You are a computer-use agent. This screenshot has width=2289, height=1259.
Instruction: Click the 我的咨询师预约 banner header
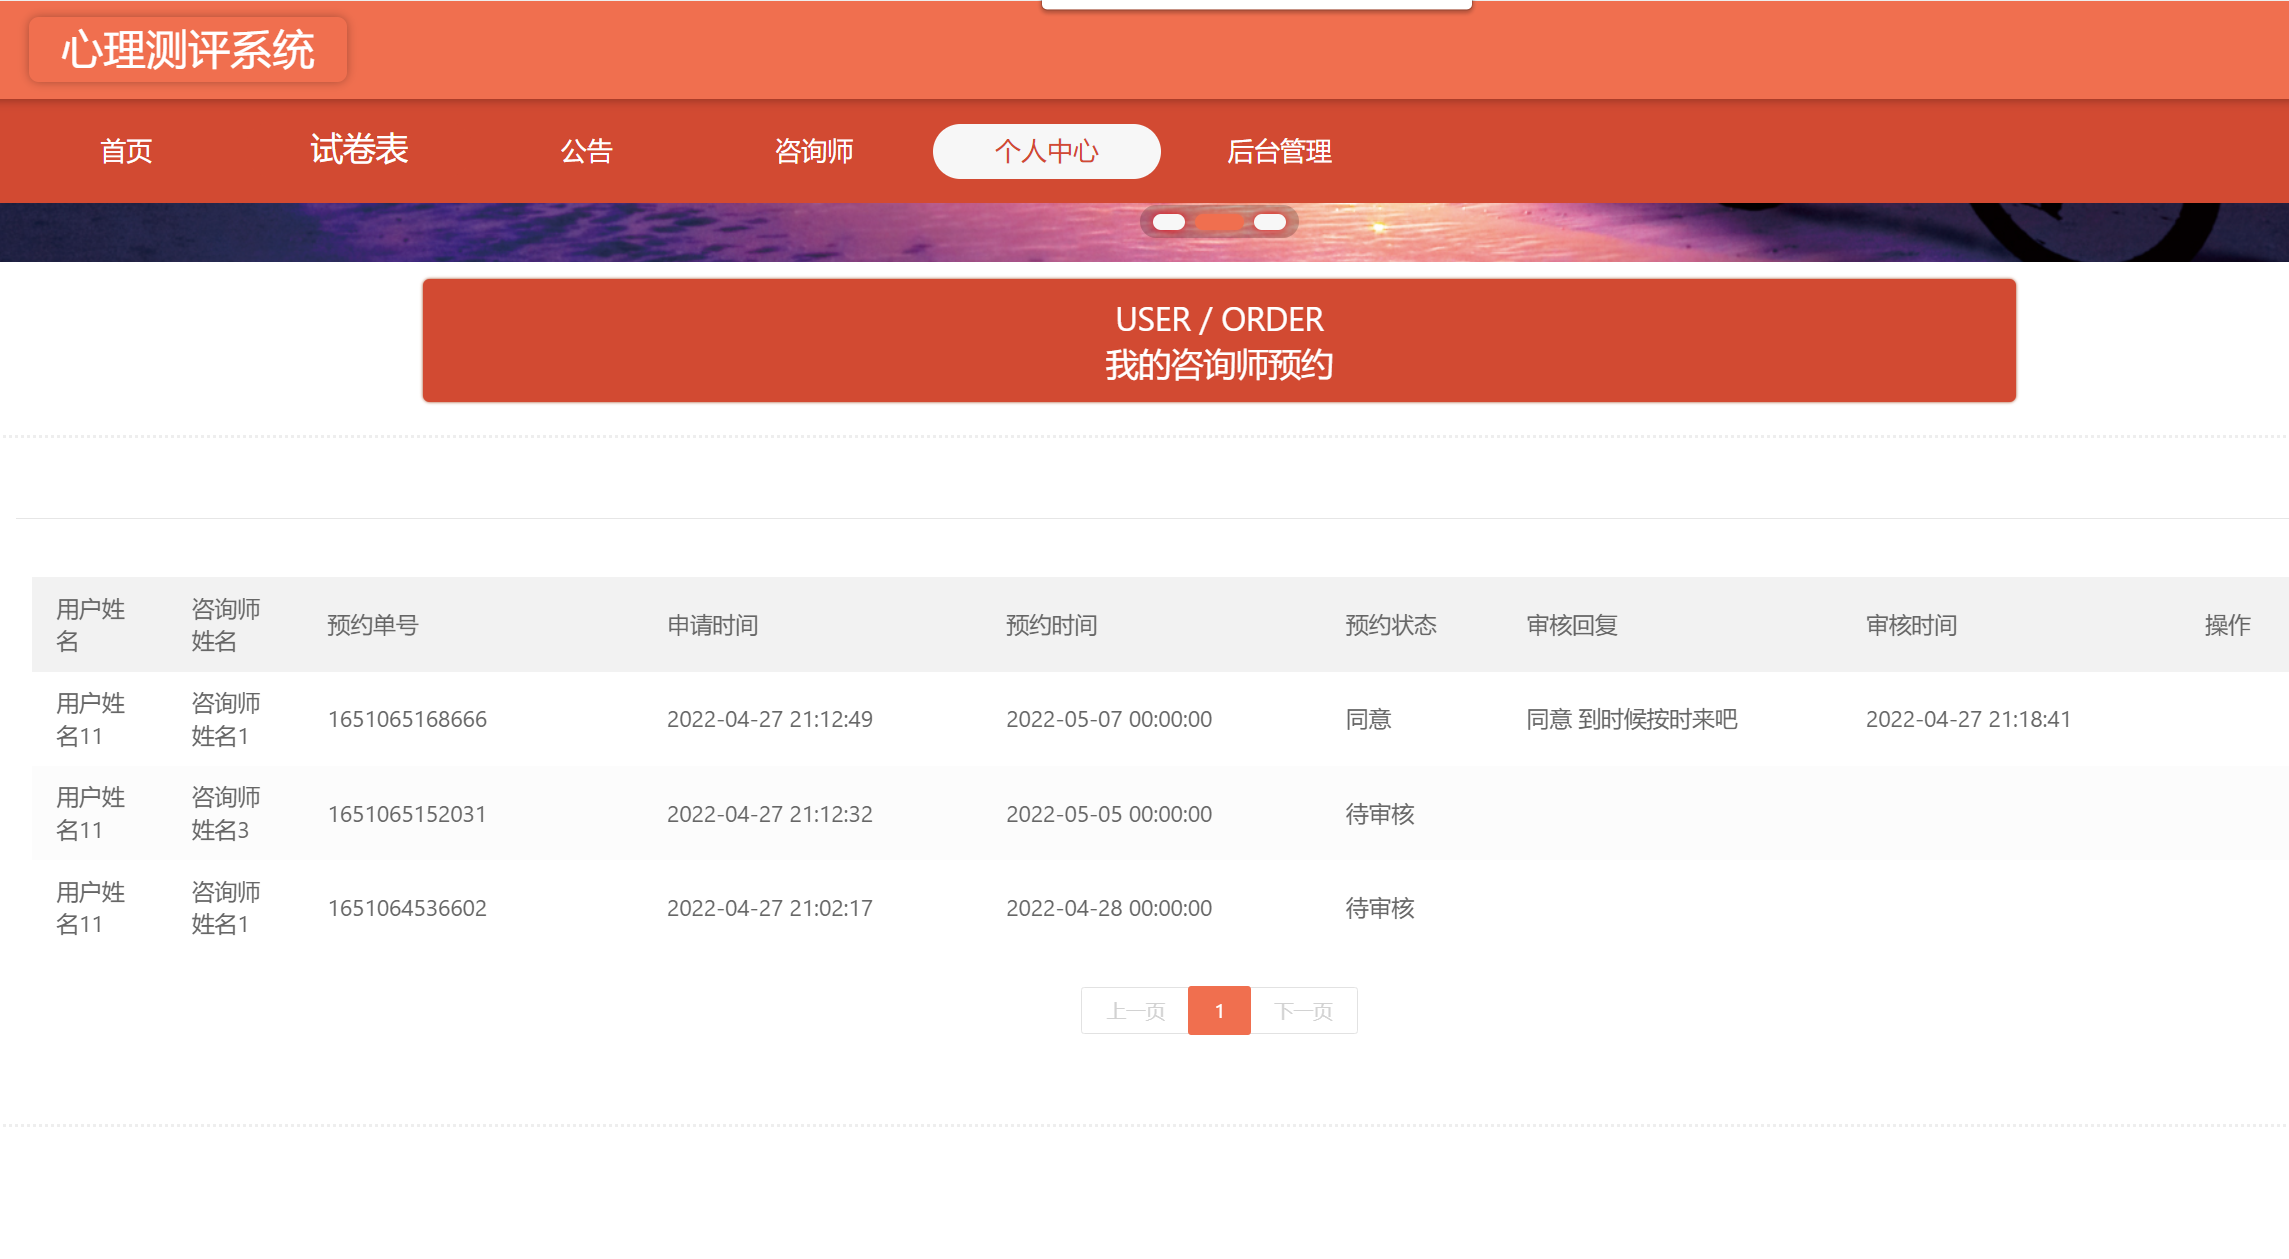click(x=1220, y=364)
